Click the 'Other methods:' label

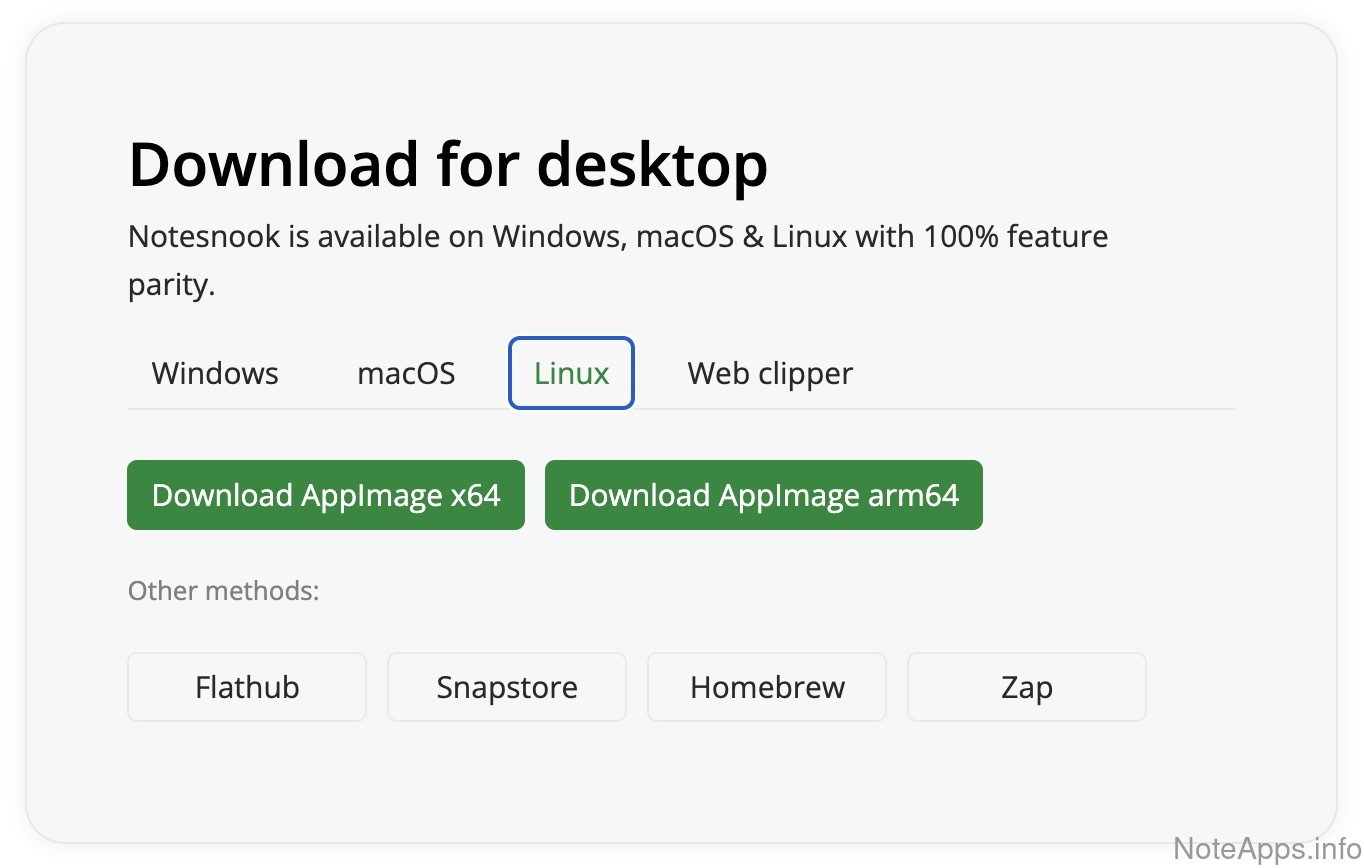(x=223, y=591)
